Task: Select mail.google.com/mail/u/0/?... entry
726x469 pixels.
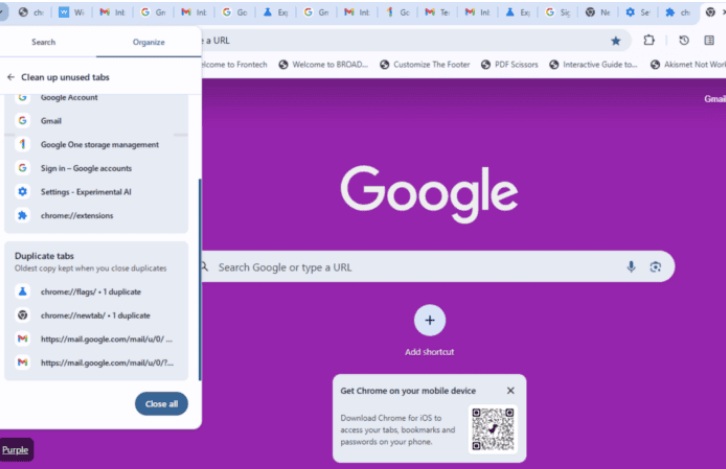Action: coord(96,363)
